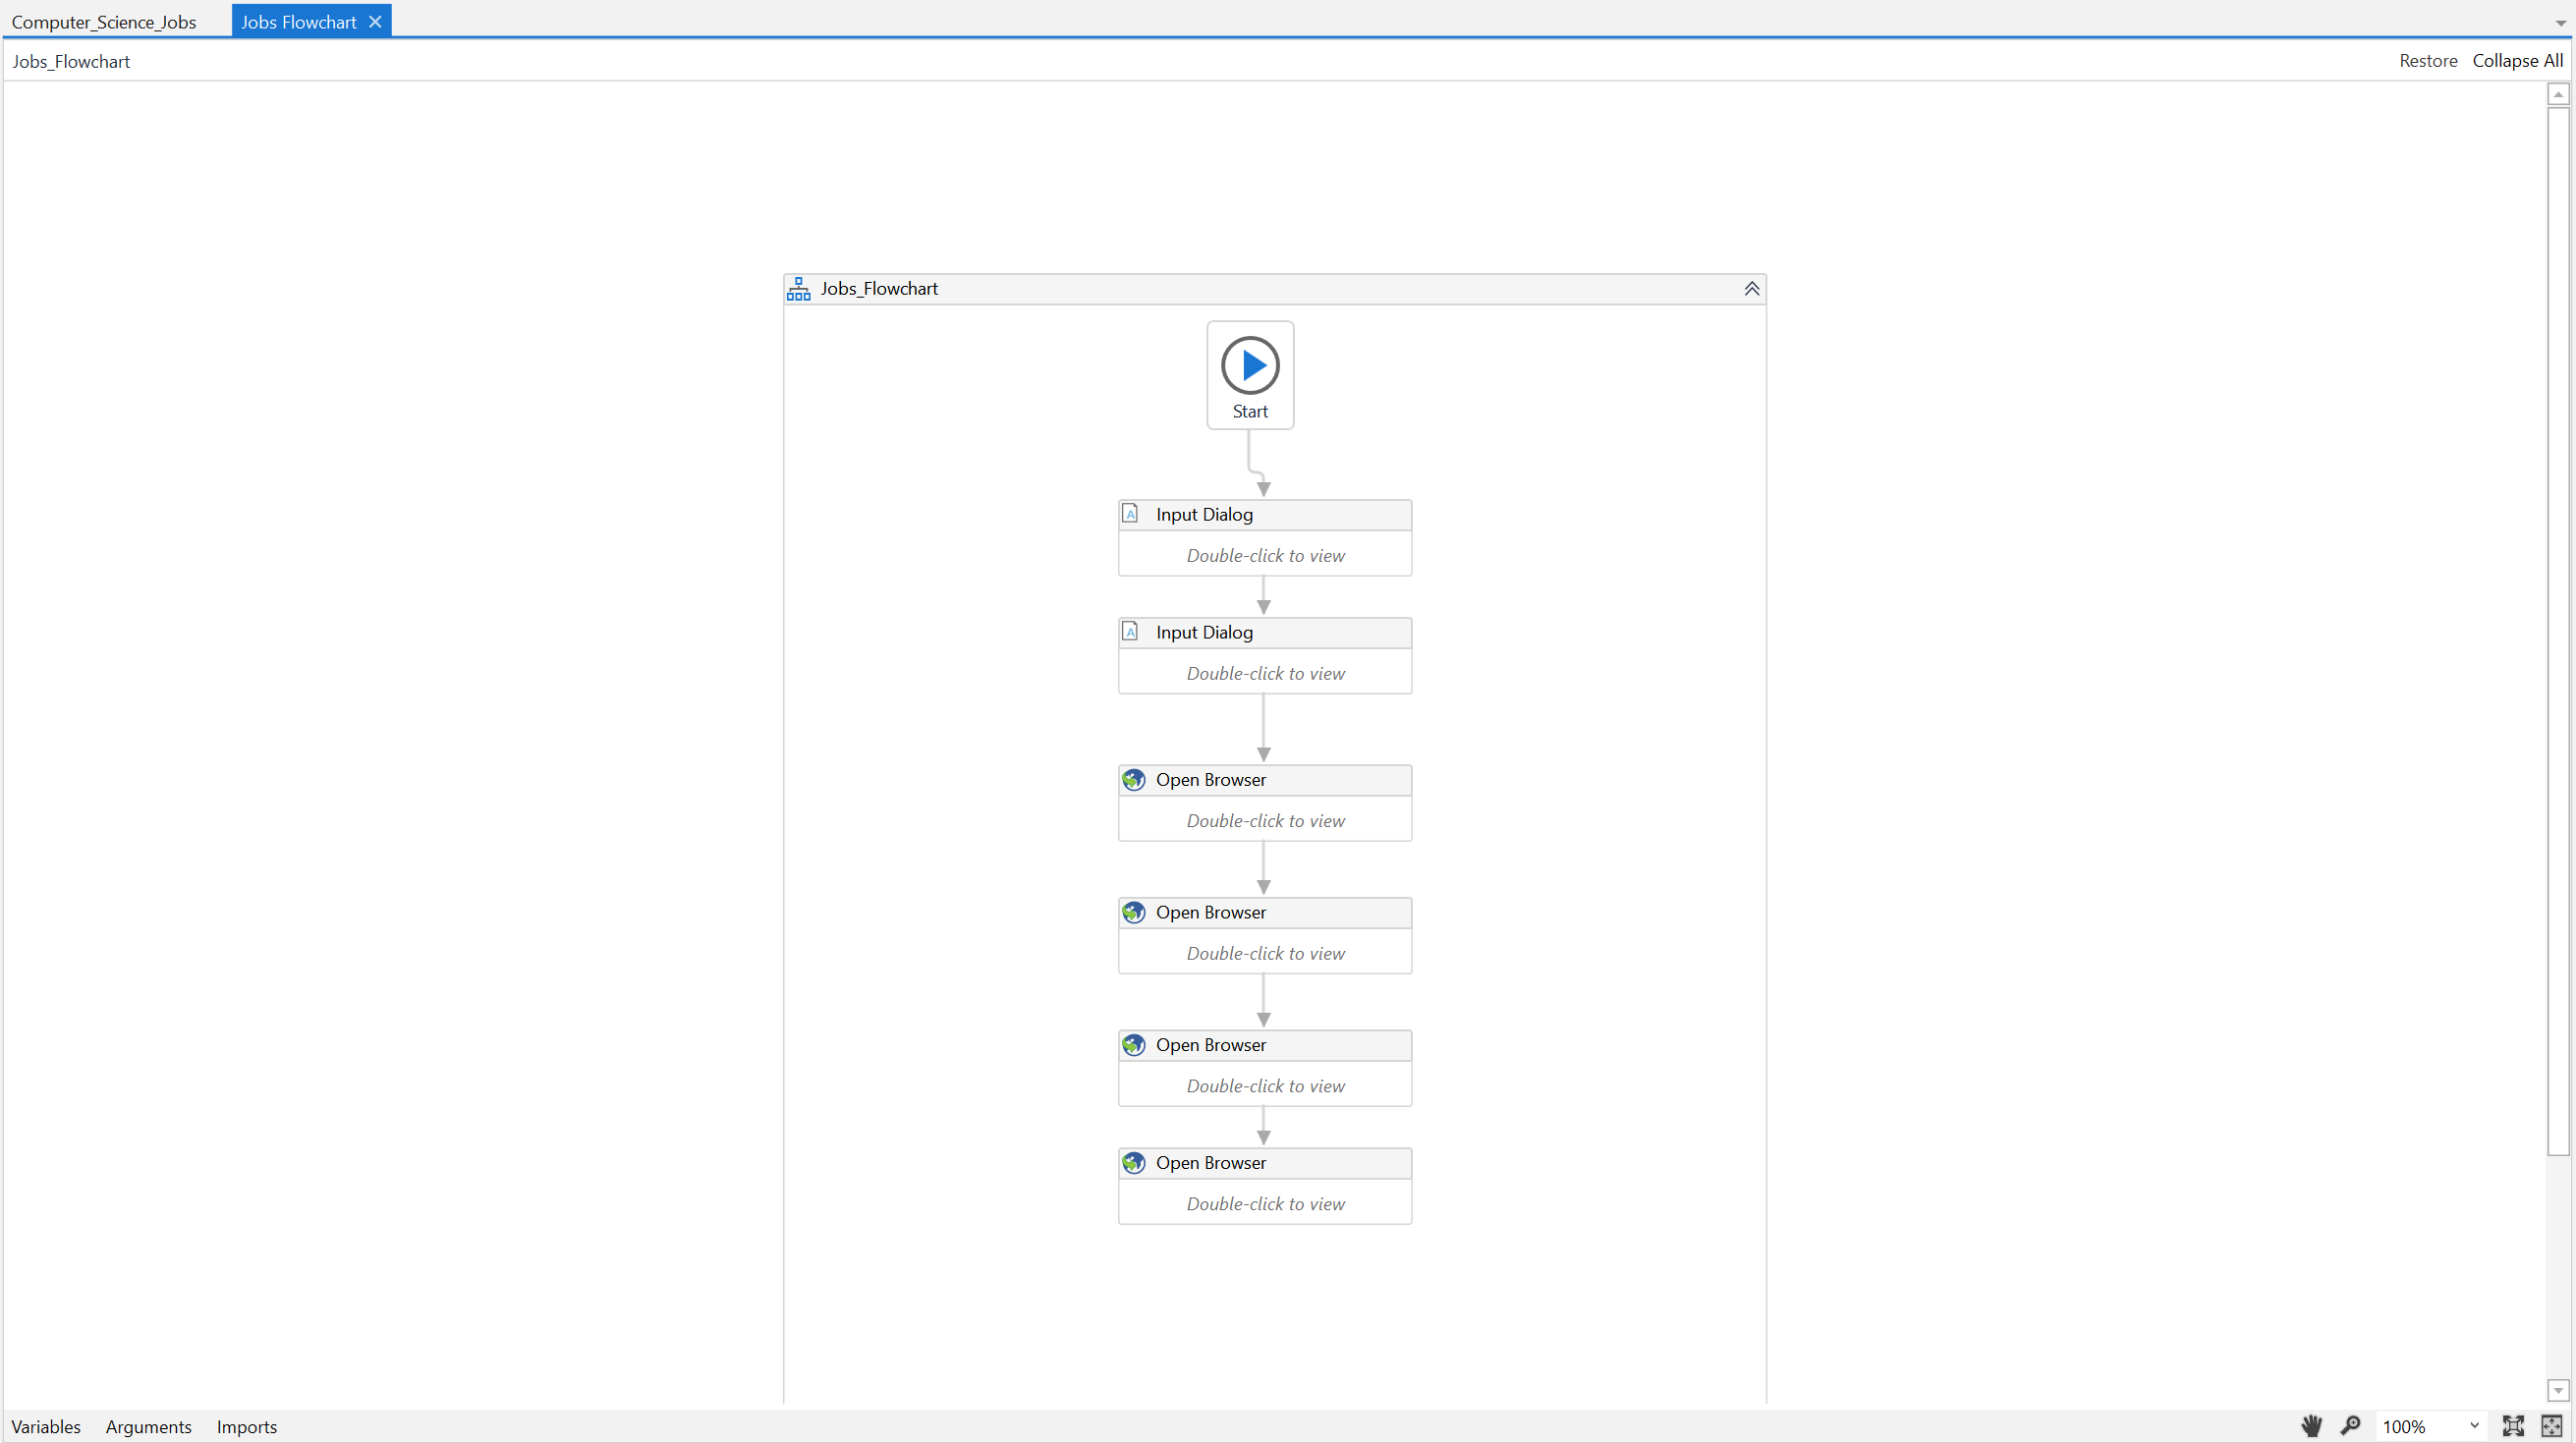Click the vertical scrollbar down arrow

(x=2558, y=1391)
